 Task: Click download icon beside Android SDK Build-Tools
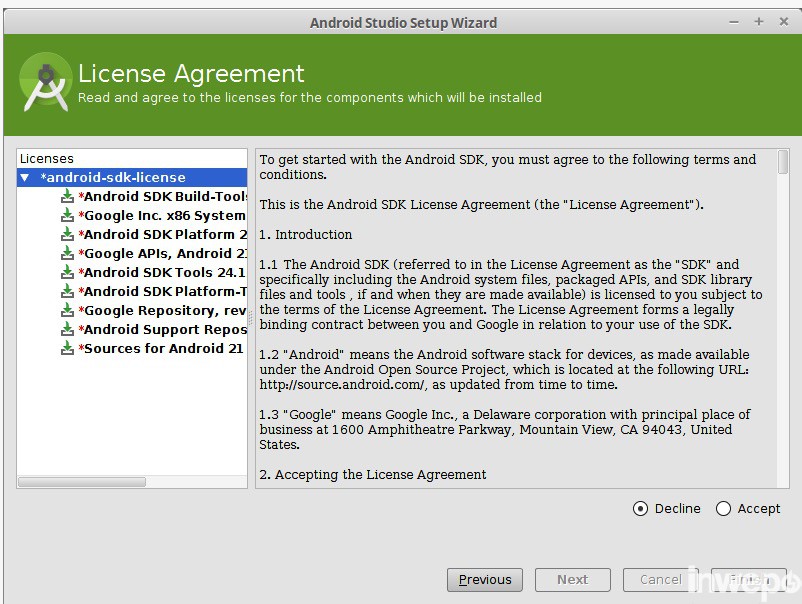(x=67, y=197)
